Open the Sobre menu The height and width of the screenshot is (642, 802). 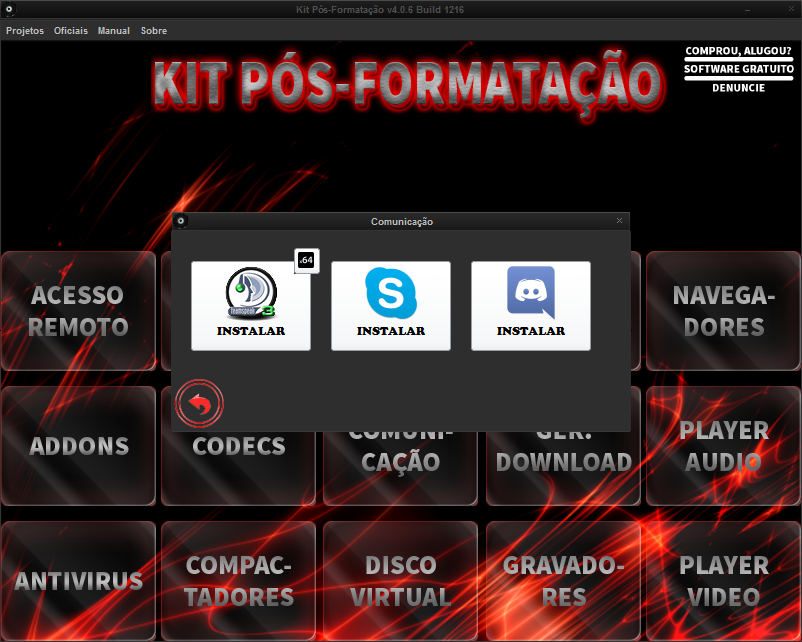point(154,31)
